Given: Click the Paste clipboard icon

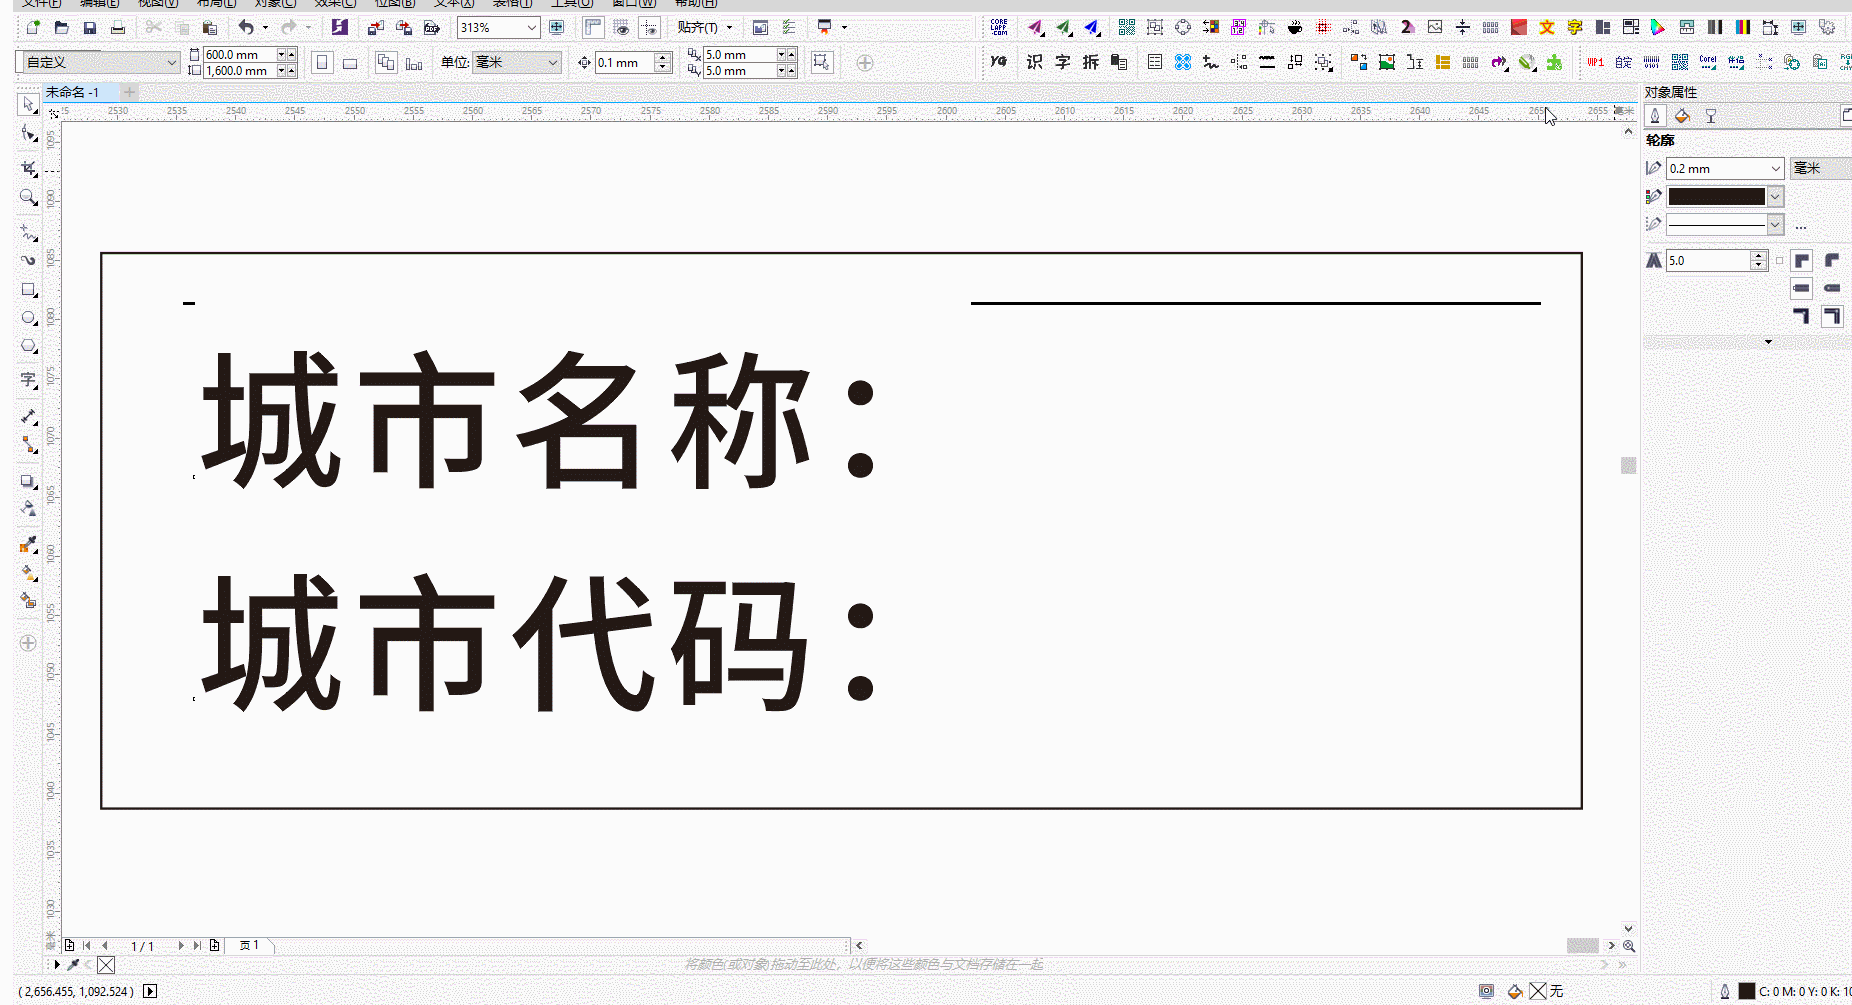Looking at the screenshot, I should tap(209, 28).
